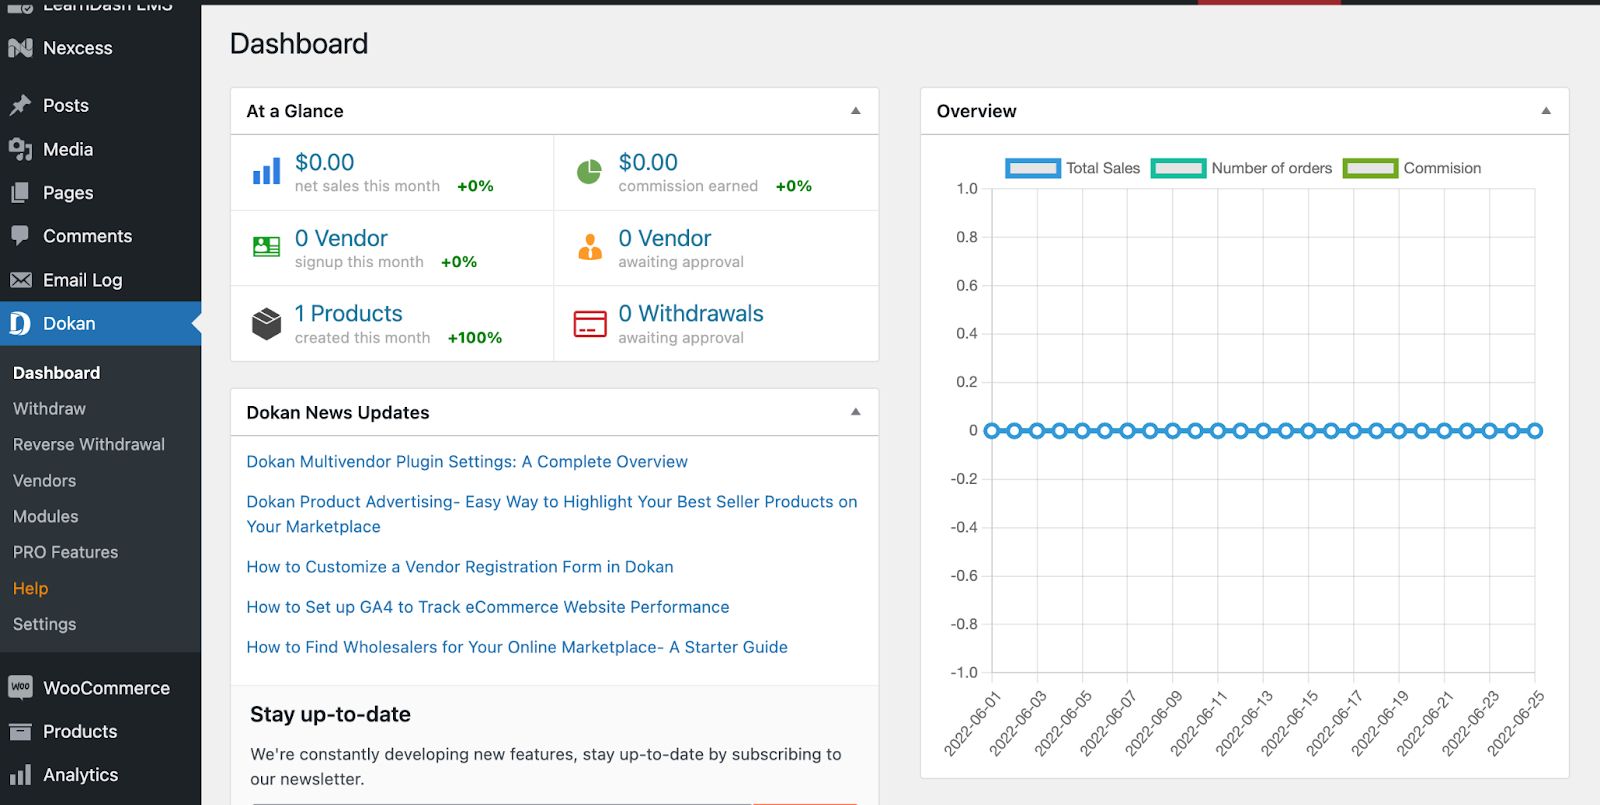
Task: Open Dokan Product Advertising article link
Action: [552, 514]
